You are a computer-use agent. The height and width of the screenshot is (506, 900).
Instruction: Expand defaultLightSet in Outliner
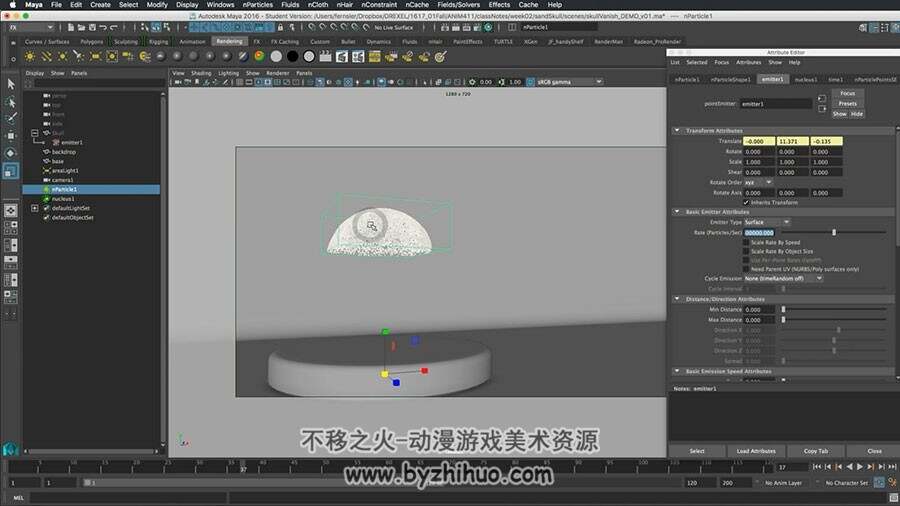tap(34, 208)
